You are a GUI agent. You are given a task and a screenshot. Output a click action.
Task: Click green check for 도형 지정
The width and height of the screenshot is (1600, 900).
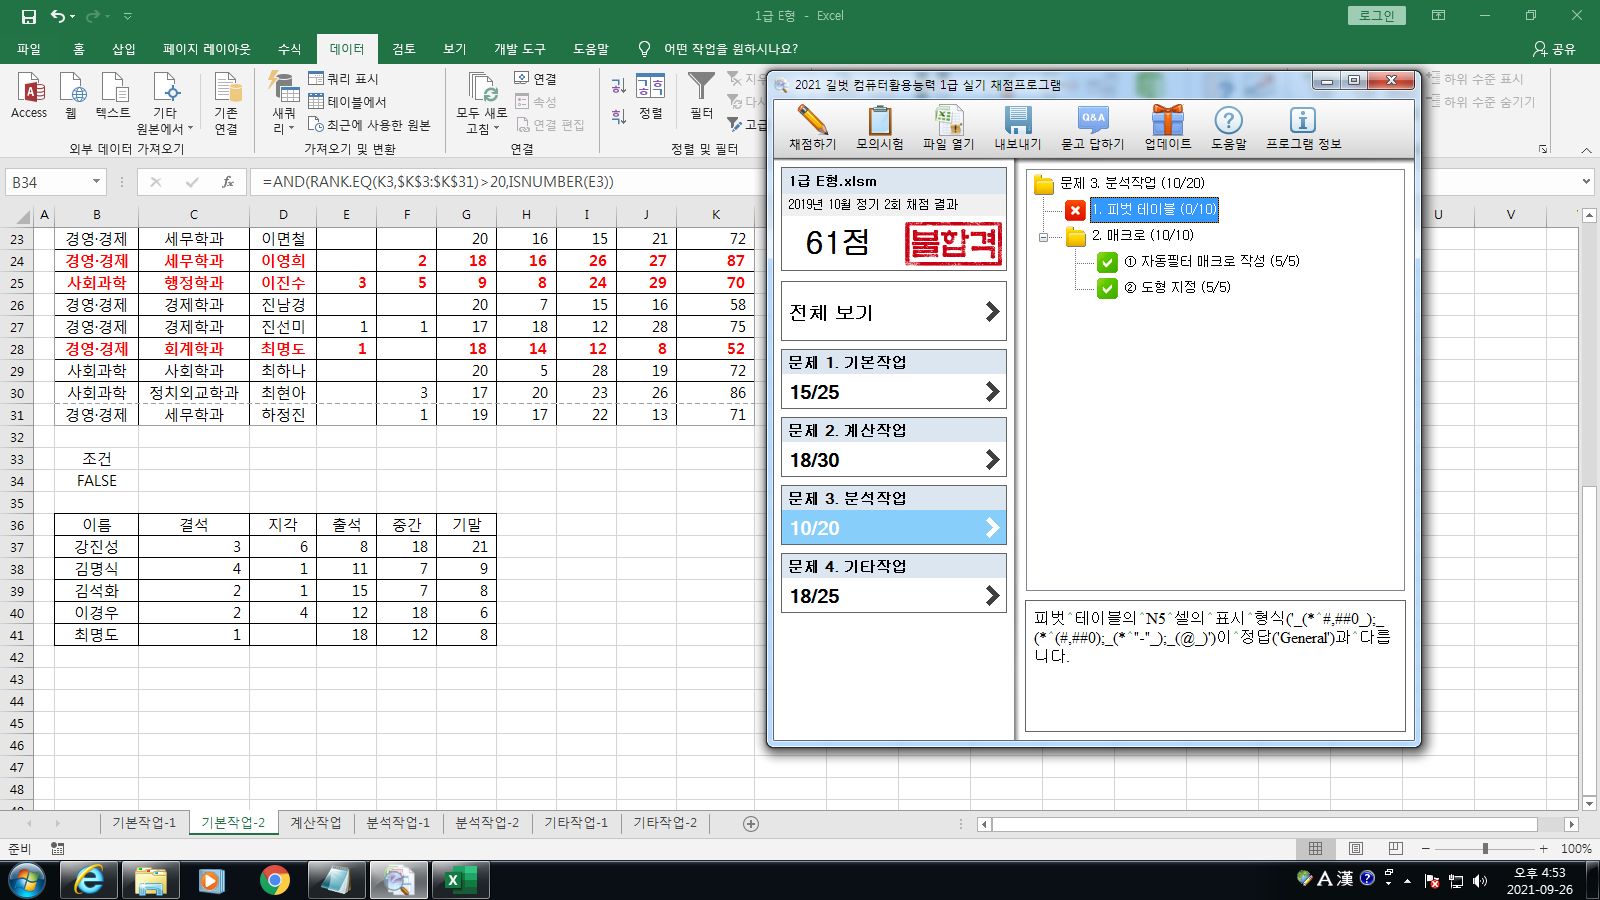(x=1107, y=288)
